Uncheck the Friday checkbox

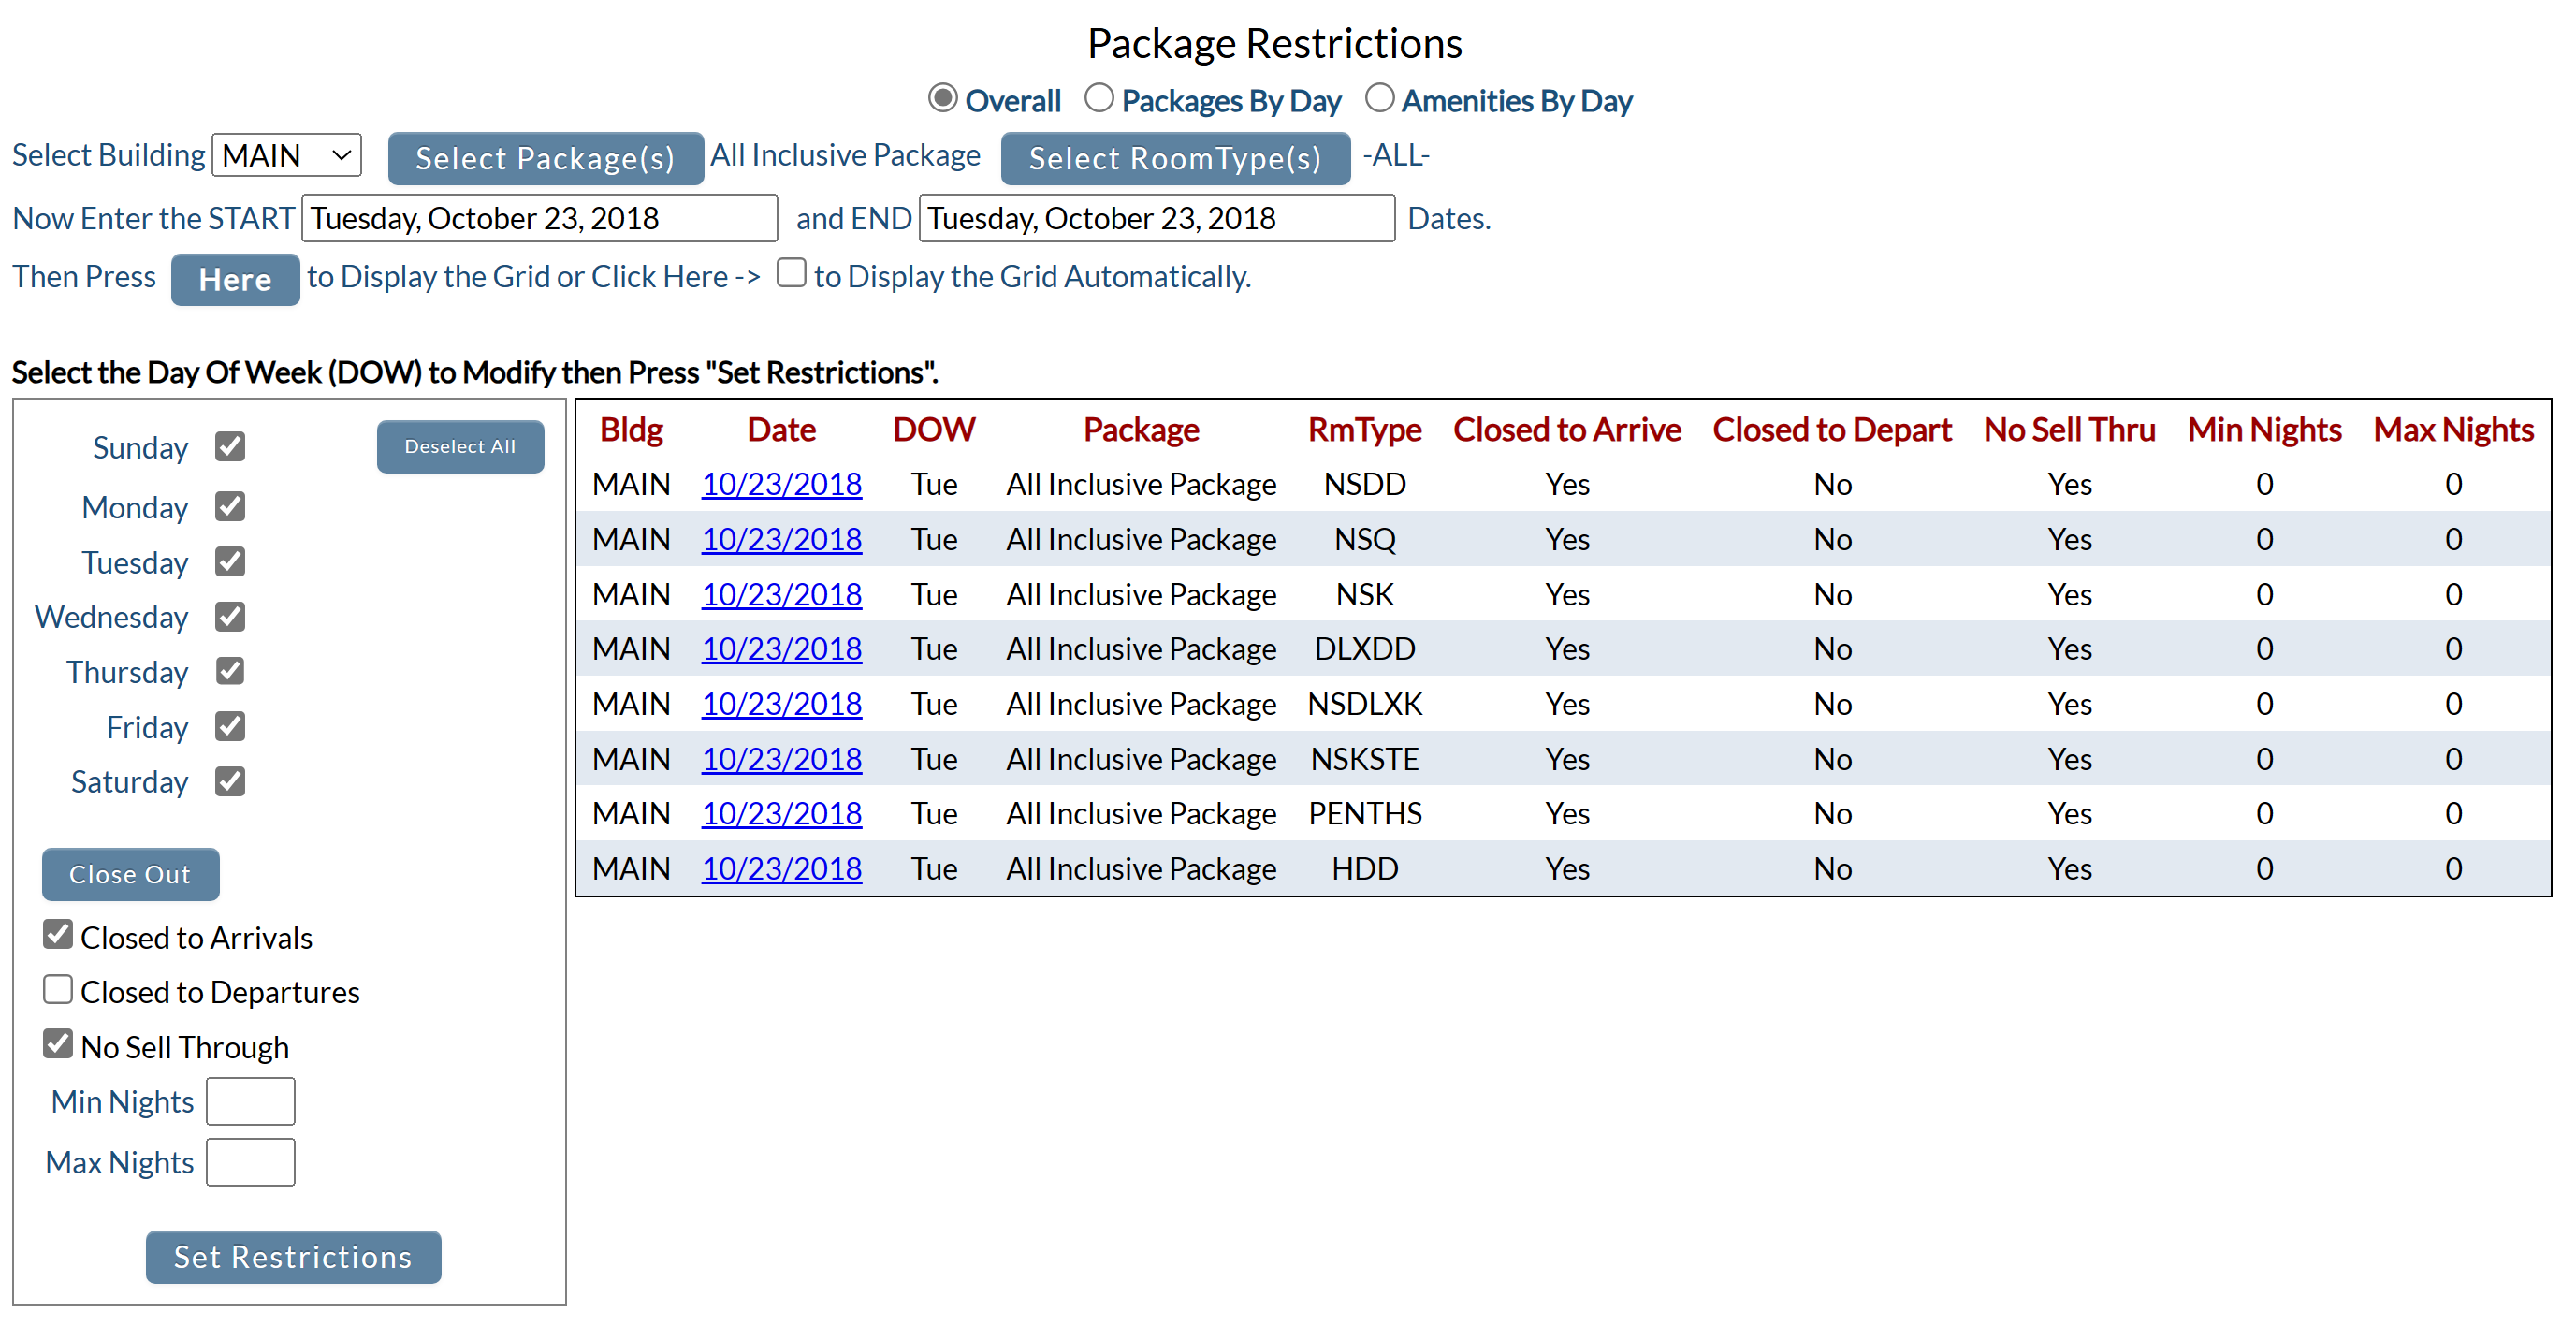230,726
